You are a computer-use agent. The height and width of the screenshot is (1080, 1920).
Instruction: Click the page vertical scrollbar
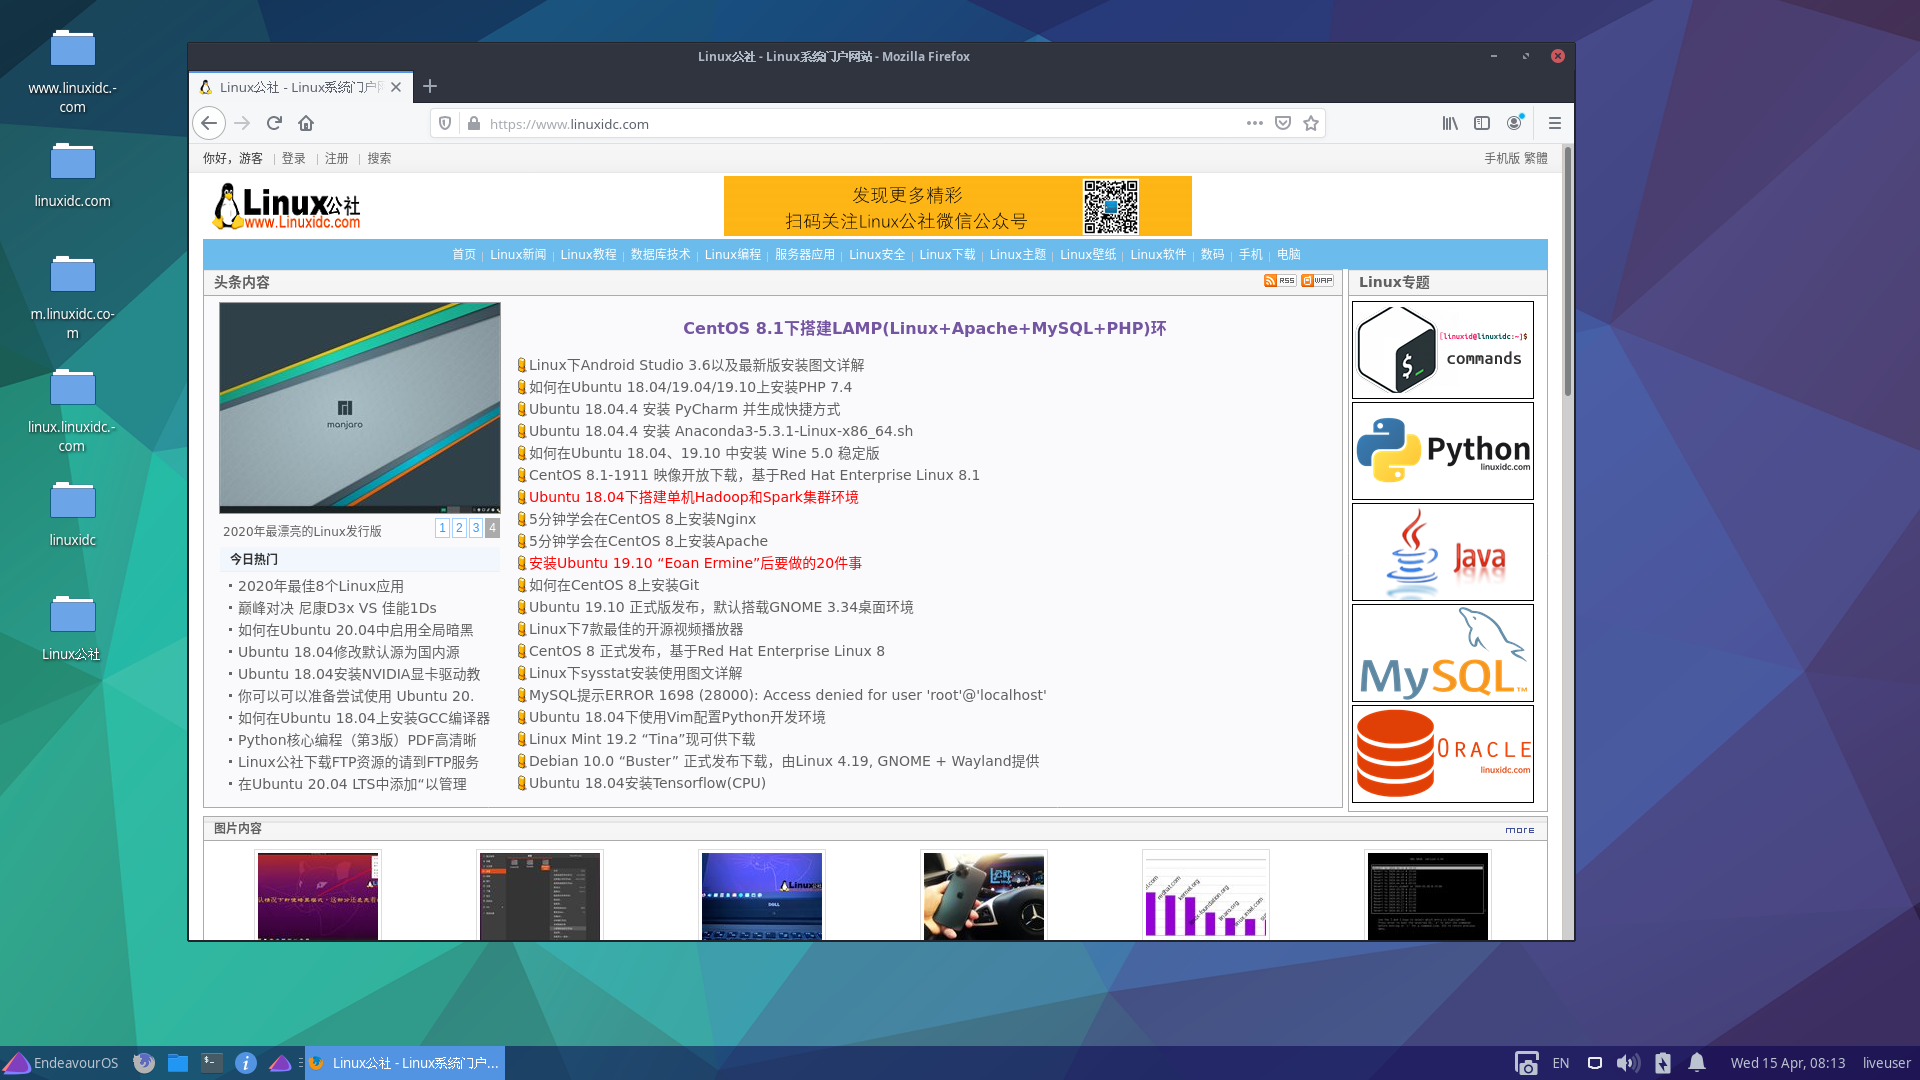pos(1567,270)
